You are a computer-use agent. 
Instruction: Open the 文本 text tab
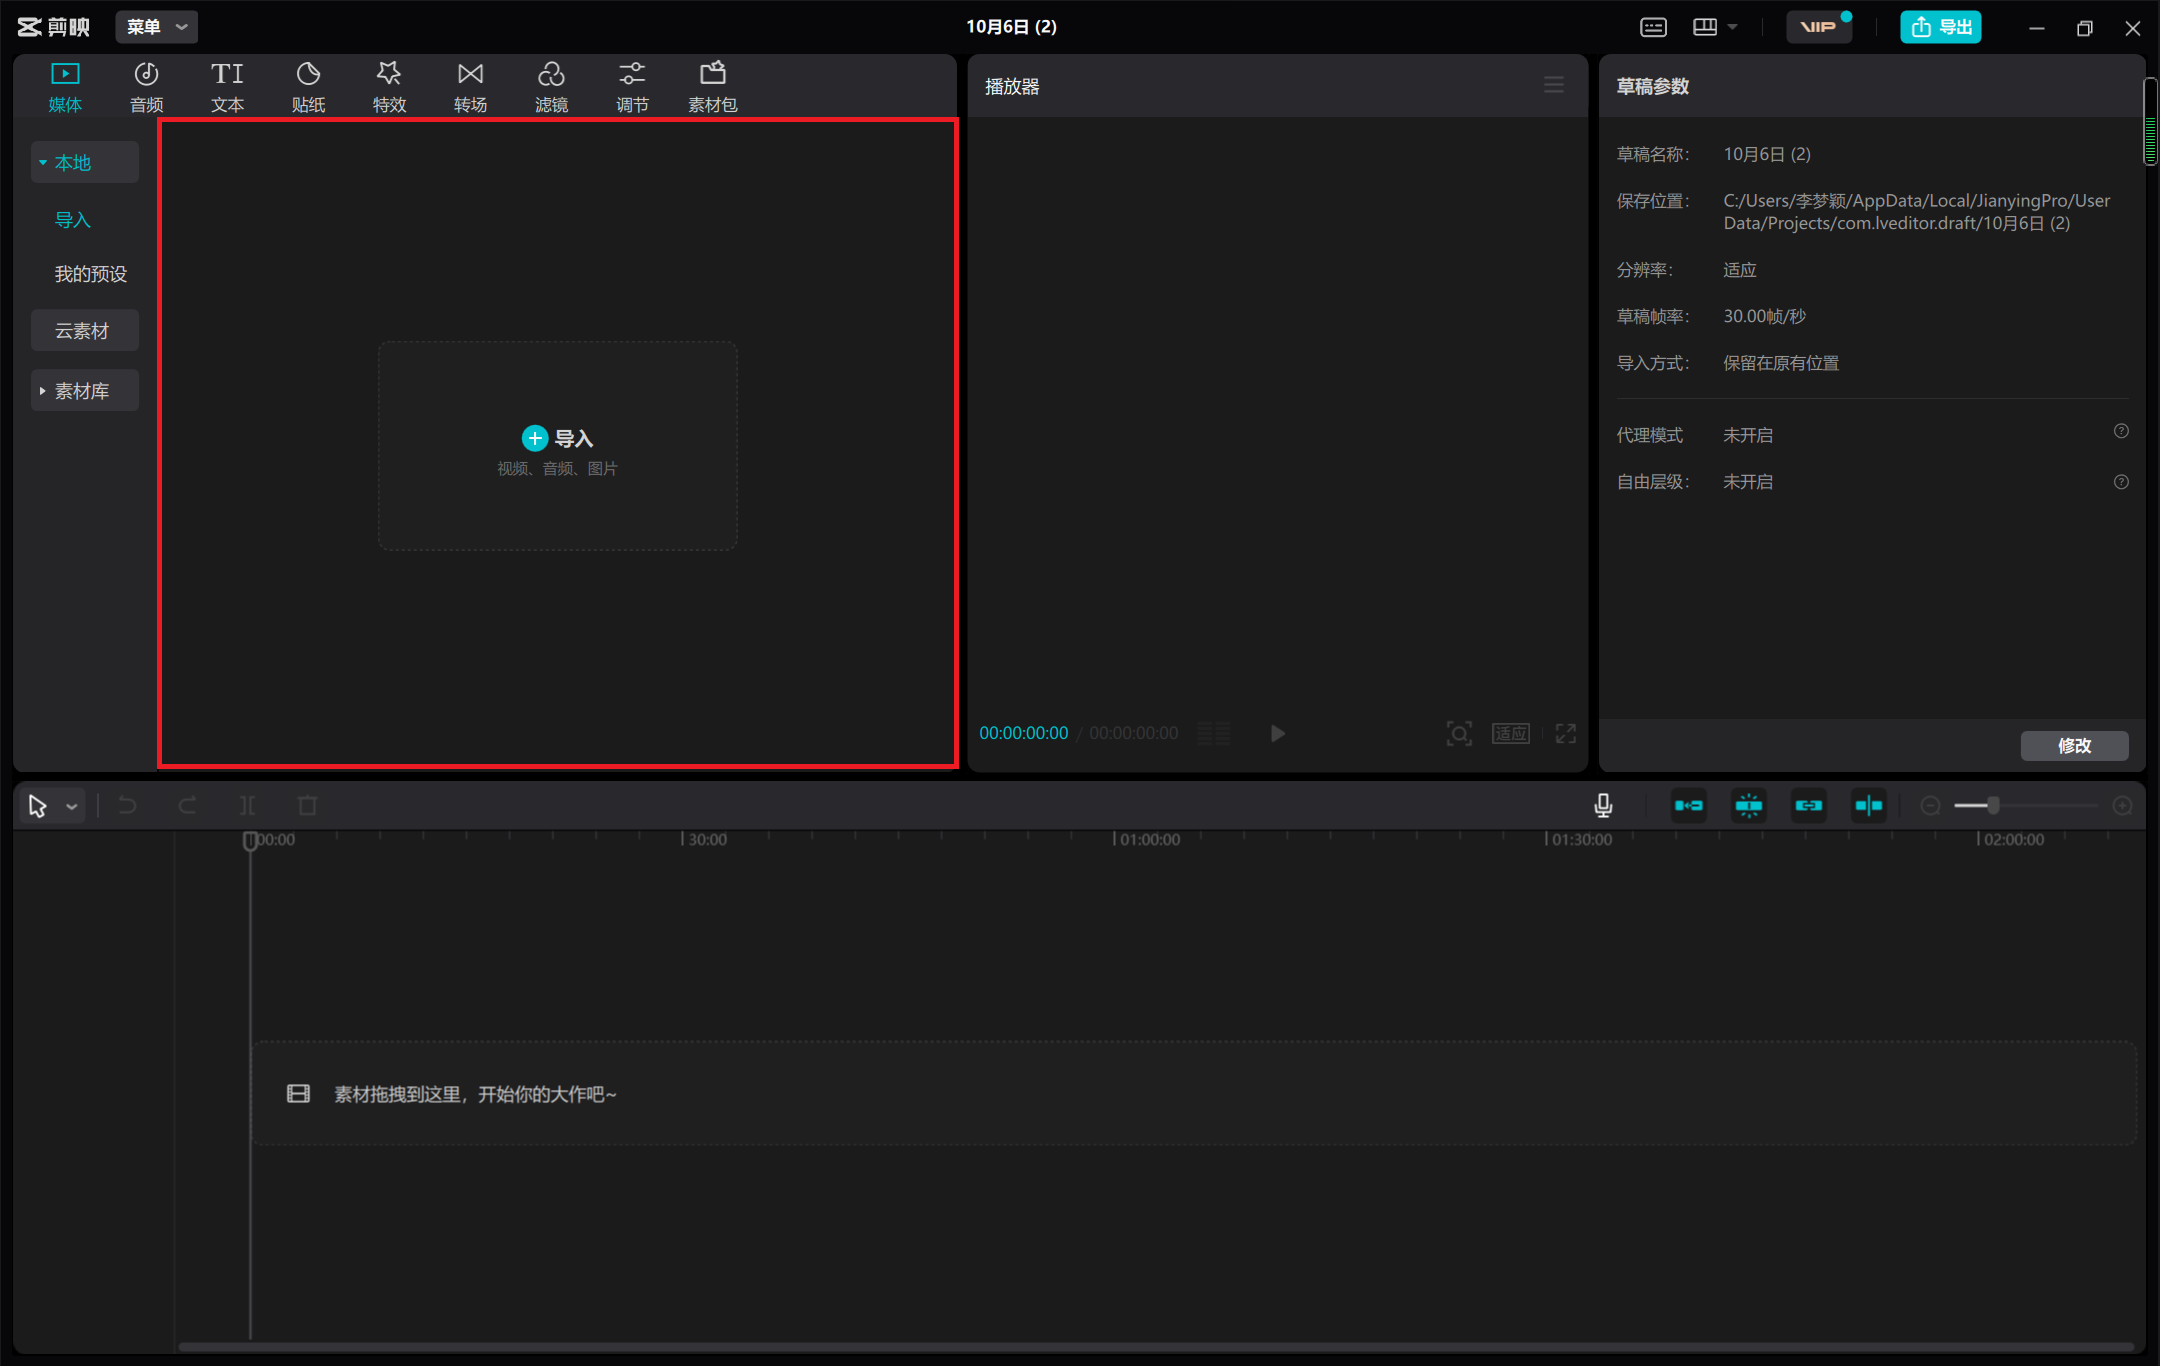[x=227, y=86]
